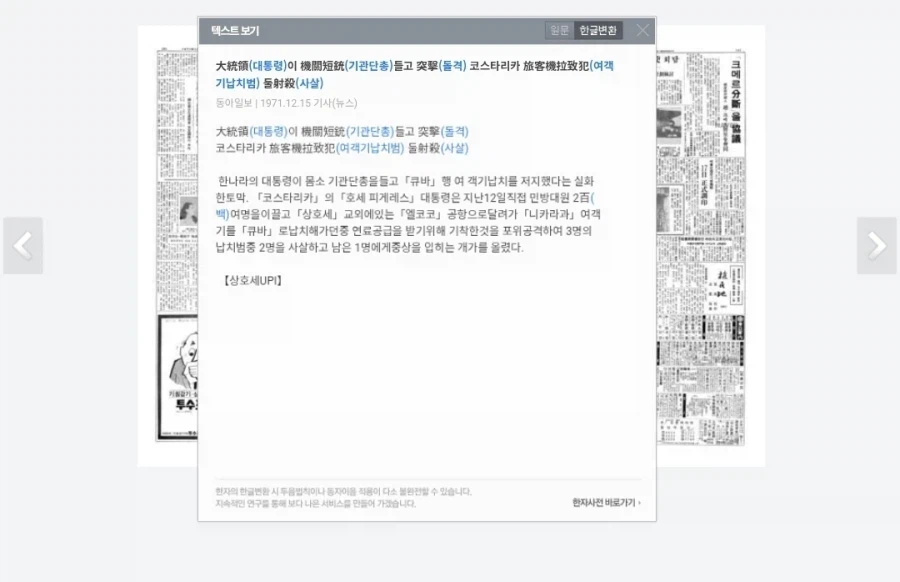Go to next page with right arrow
The width and height of the screenshot is (900, 582).
coord(876,246)
